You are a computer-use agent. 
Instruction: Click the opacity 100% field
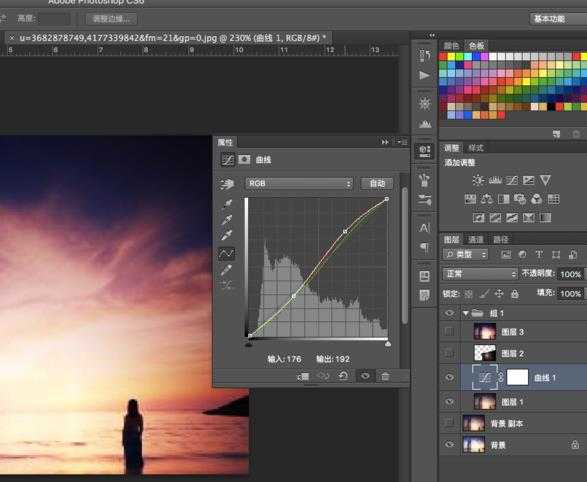pos(571,274)
